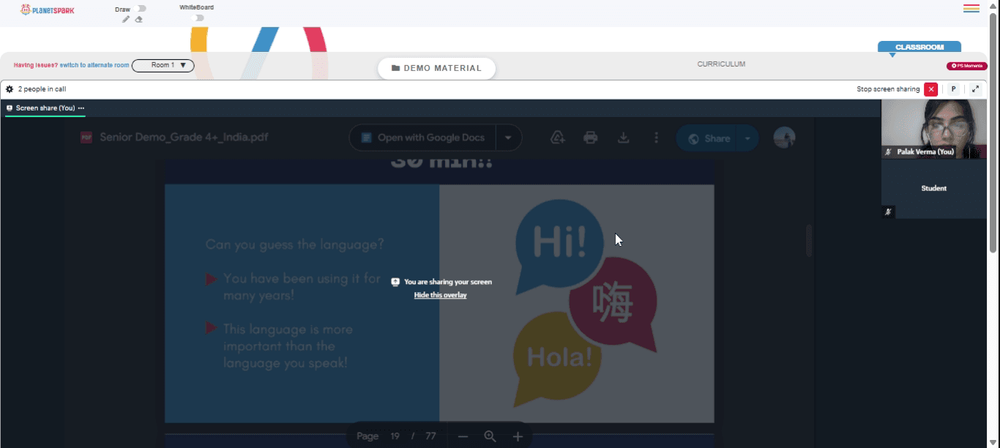The height and width of the screenshot is (448, 1000).
Task: Click the page number 19 field
Action: pyautogui.click(x=395, y=437)
